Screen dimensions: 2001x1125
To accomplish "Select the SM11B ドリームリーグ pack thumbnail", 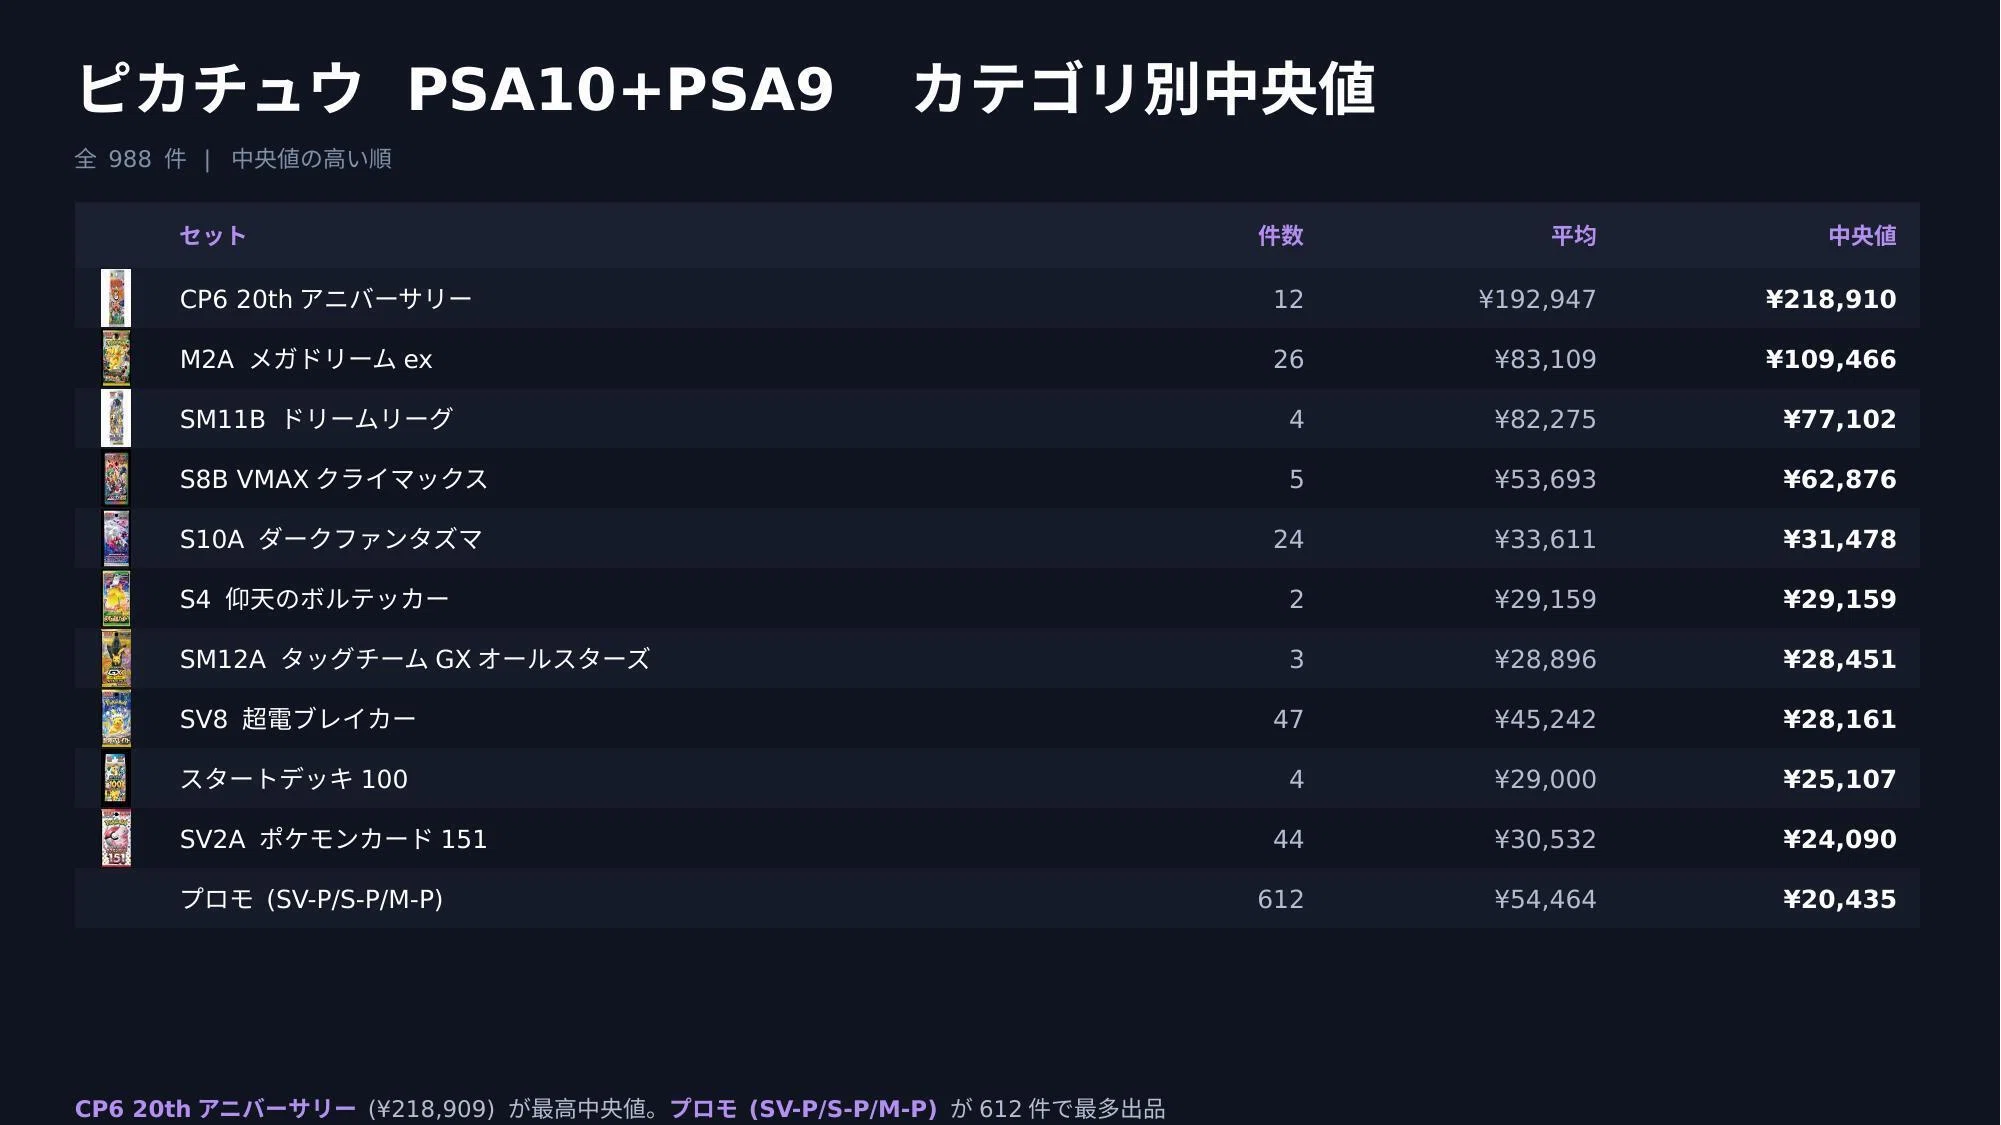I will click(116, 418).
